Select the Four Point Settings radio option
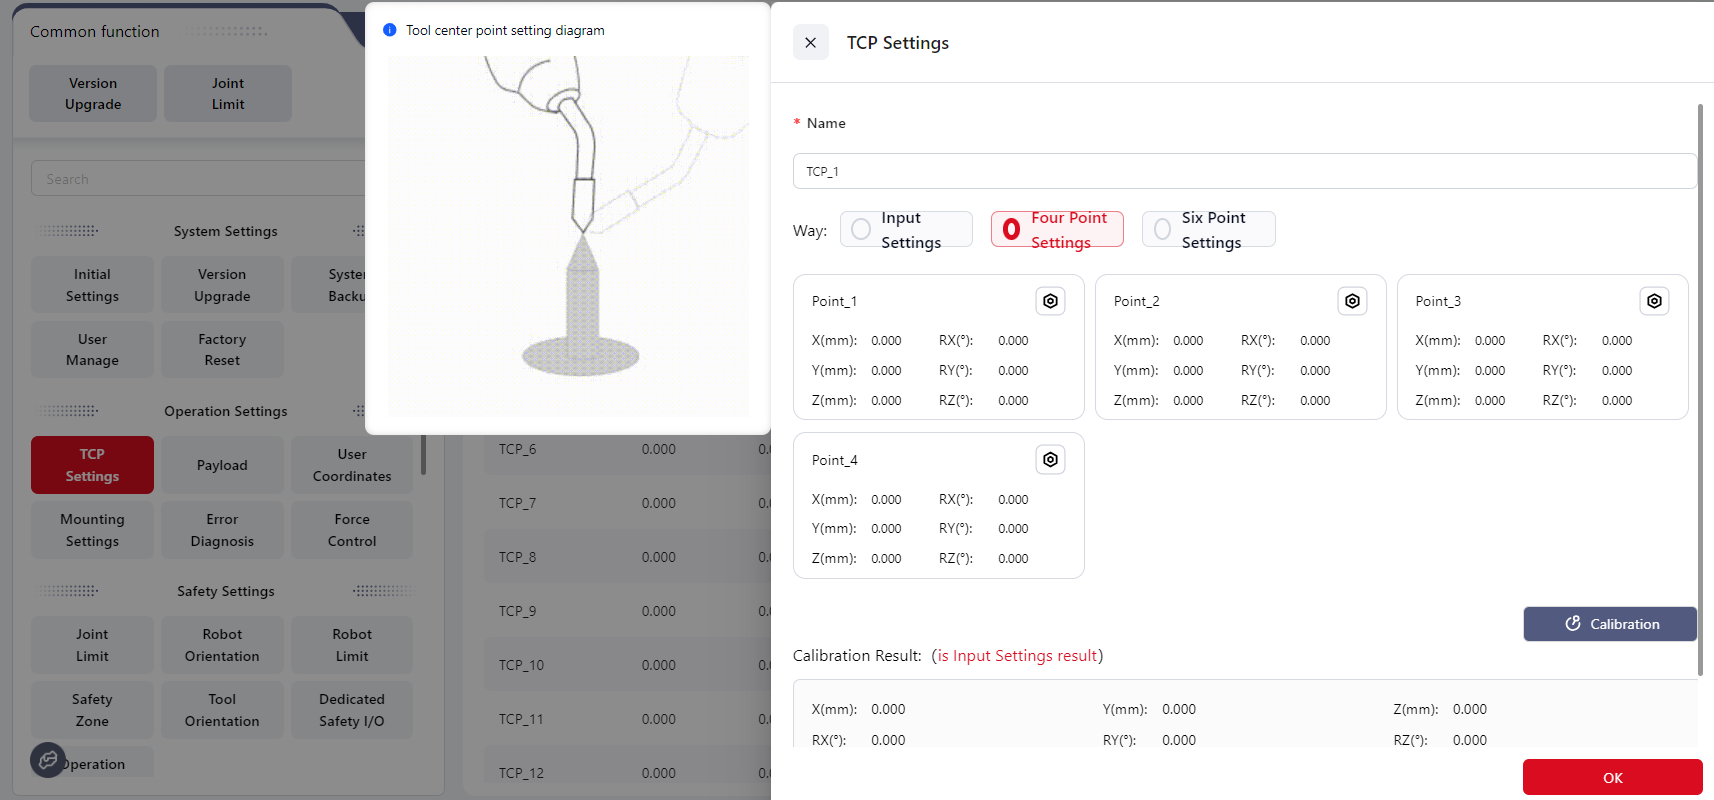1714x800 pixels. pos(1012,230)
